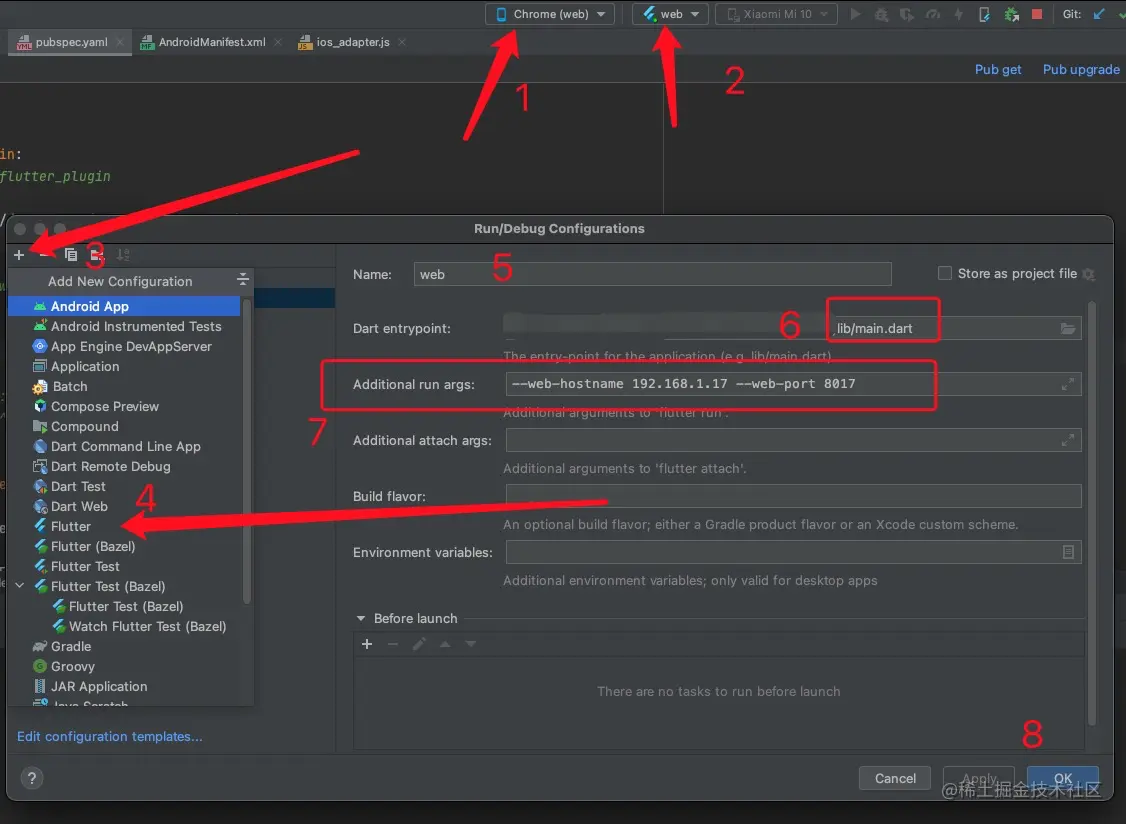
Task: Select Dart Web configuration type
Action: pos(124,506)
